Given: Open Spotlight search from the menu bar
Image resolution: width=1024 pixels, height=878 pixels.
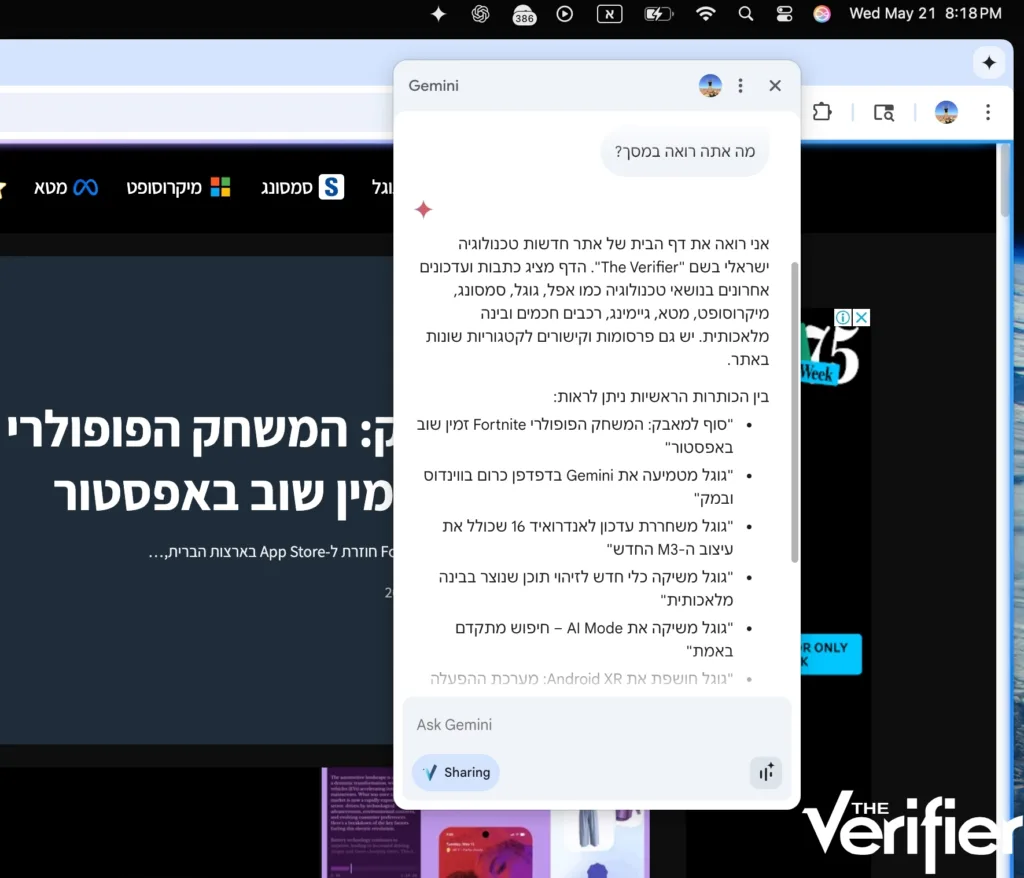Looking at the screenshot, I should tap(746, 14).
